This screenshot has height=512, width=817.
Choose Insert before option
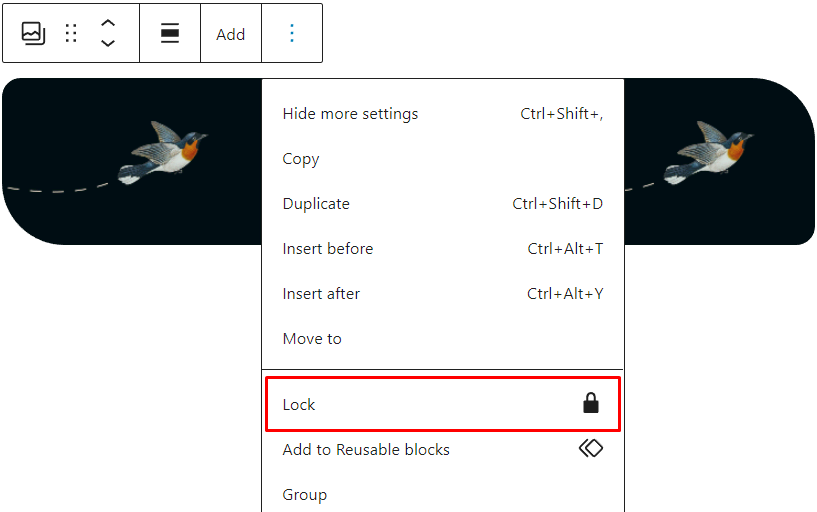click(328, 249)
